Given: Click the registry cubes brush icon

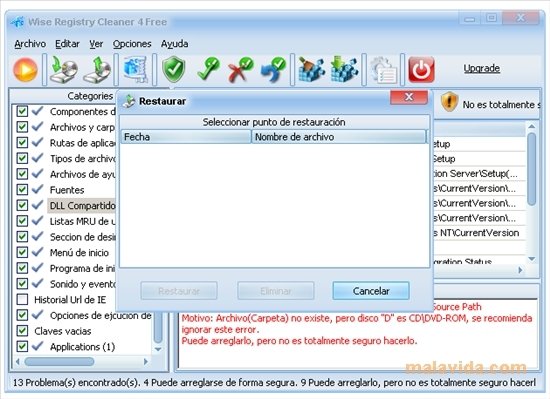Looking at the screenshot, I should pos(311,70).
